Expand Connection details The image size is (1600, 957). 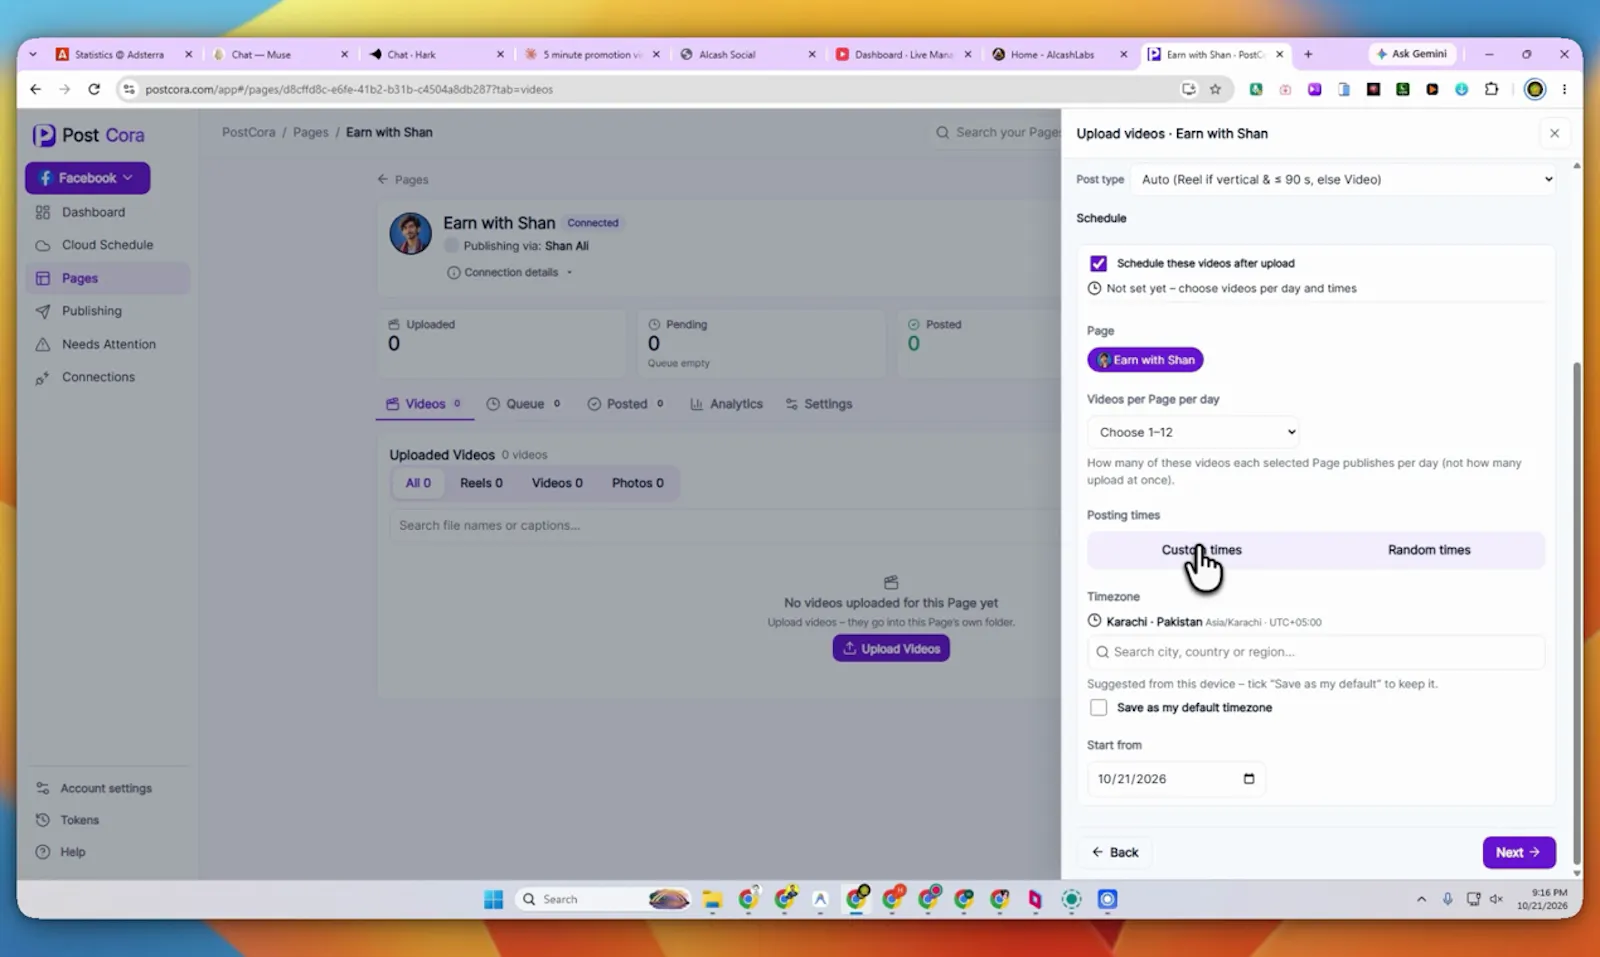click(510, 272)
